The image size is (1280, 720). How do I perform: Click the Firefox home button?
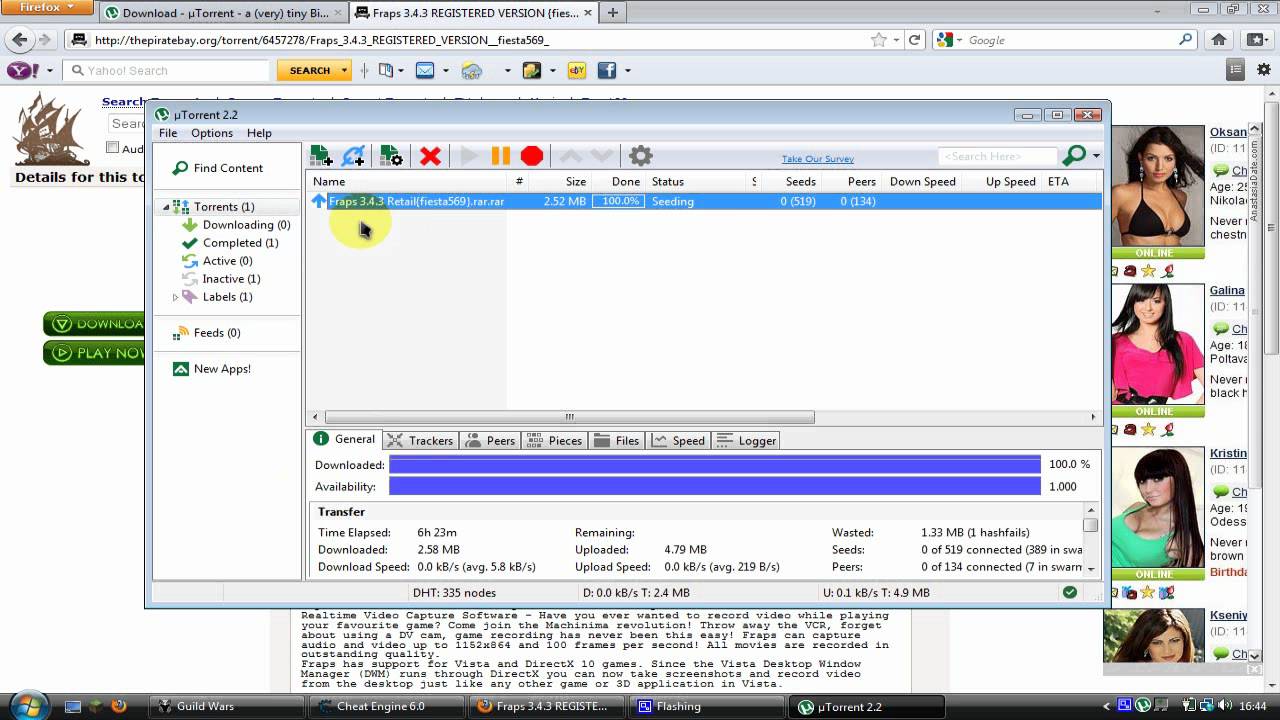(1219, 40)
